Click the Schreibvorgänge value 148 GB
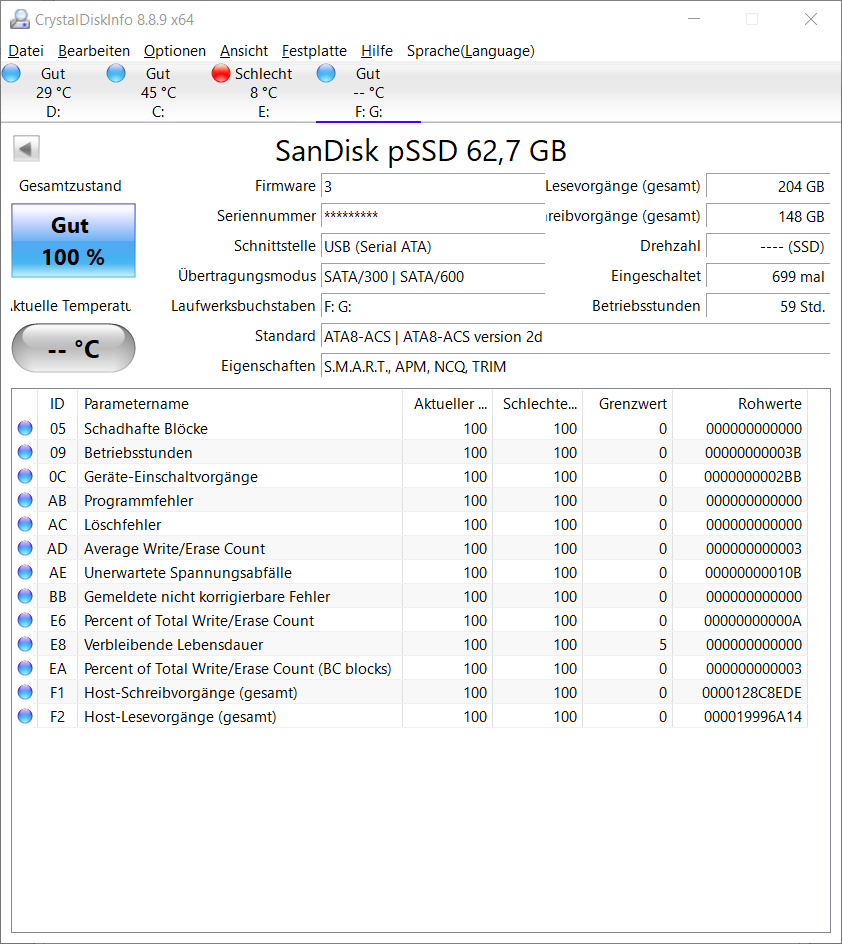842x944 pixels. coord(768,216)
